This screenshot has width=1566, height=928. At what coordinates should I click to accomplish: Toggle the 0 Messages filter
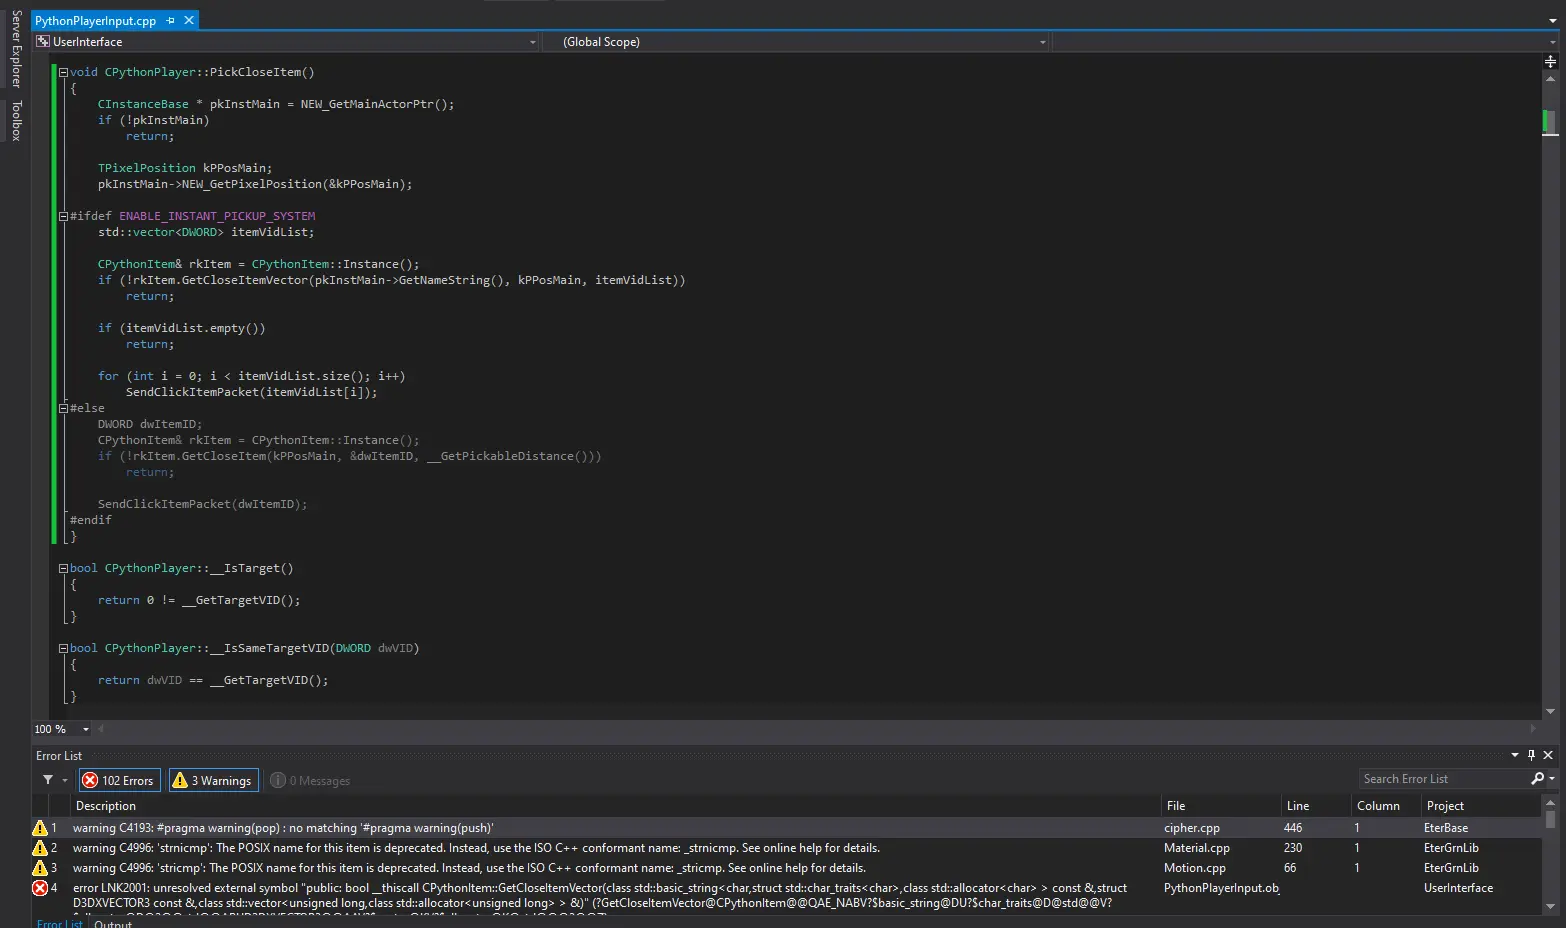coord(310,780)
